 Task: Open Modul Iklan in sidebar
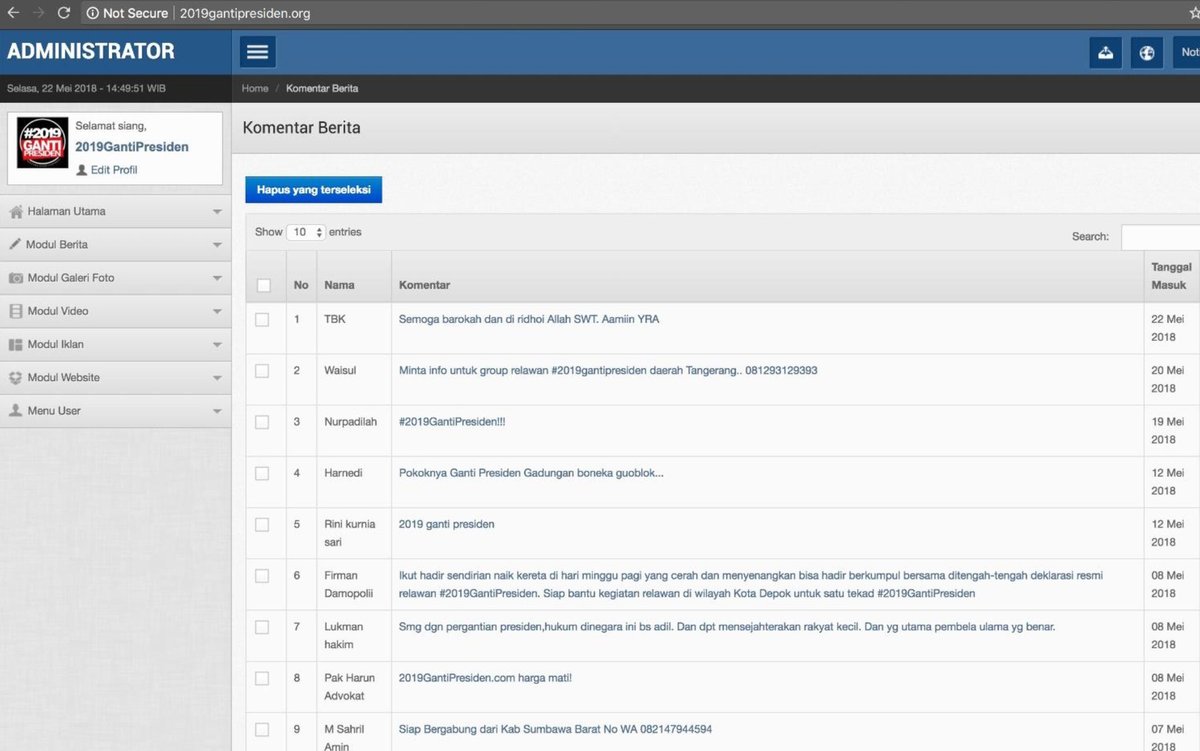click(116, 344)
